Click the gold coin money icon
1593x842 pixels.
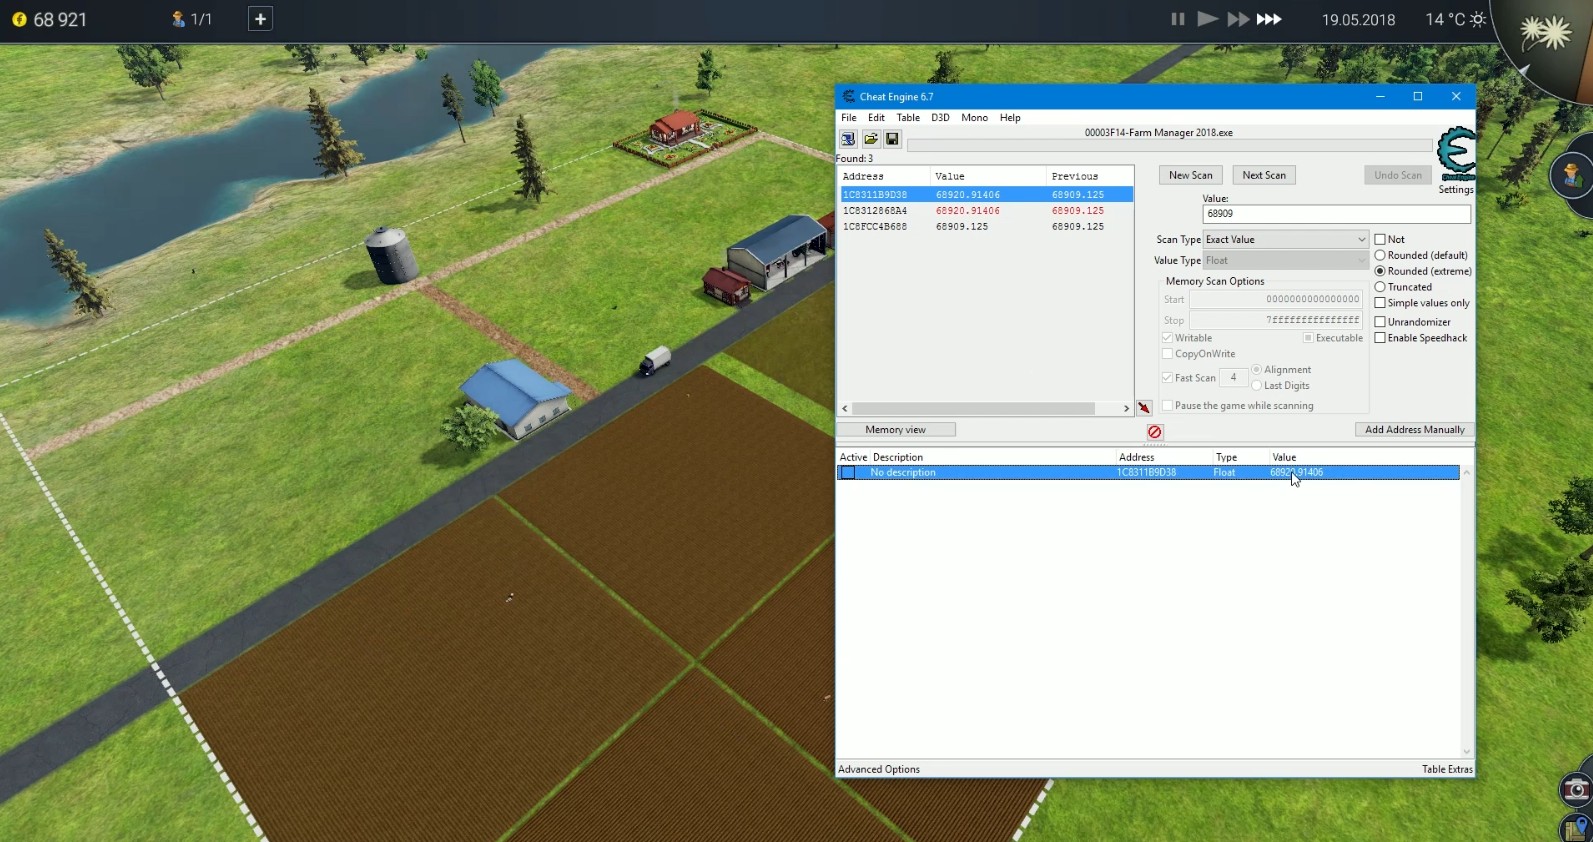pos(19,19)
